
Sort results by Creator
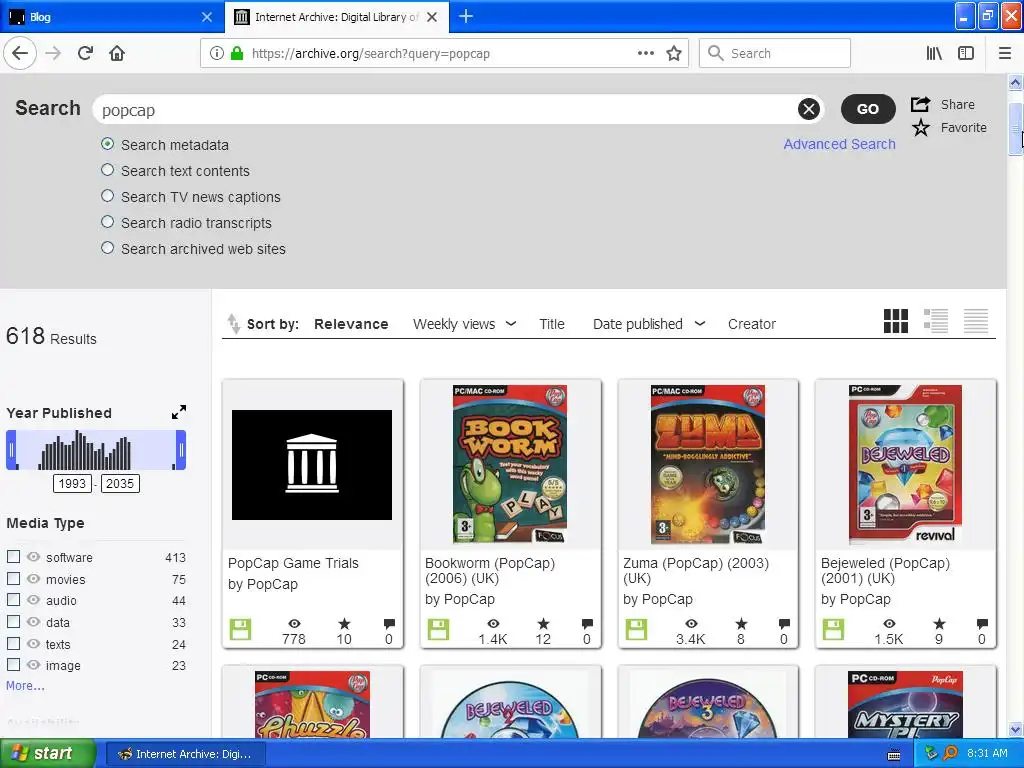coord(752,324)
